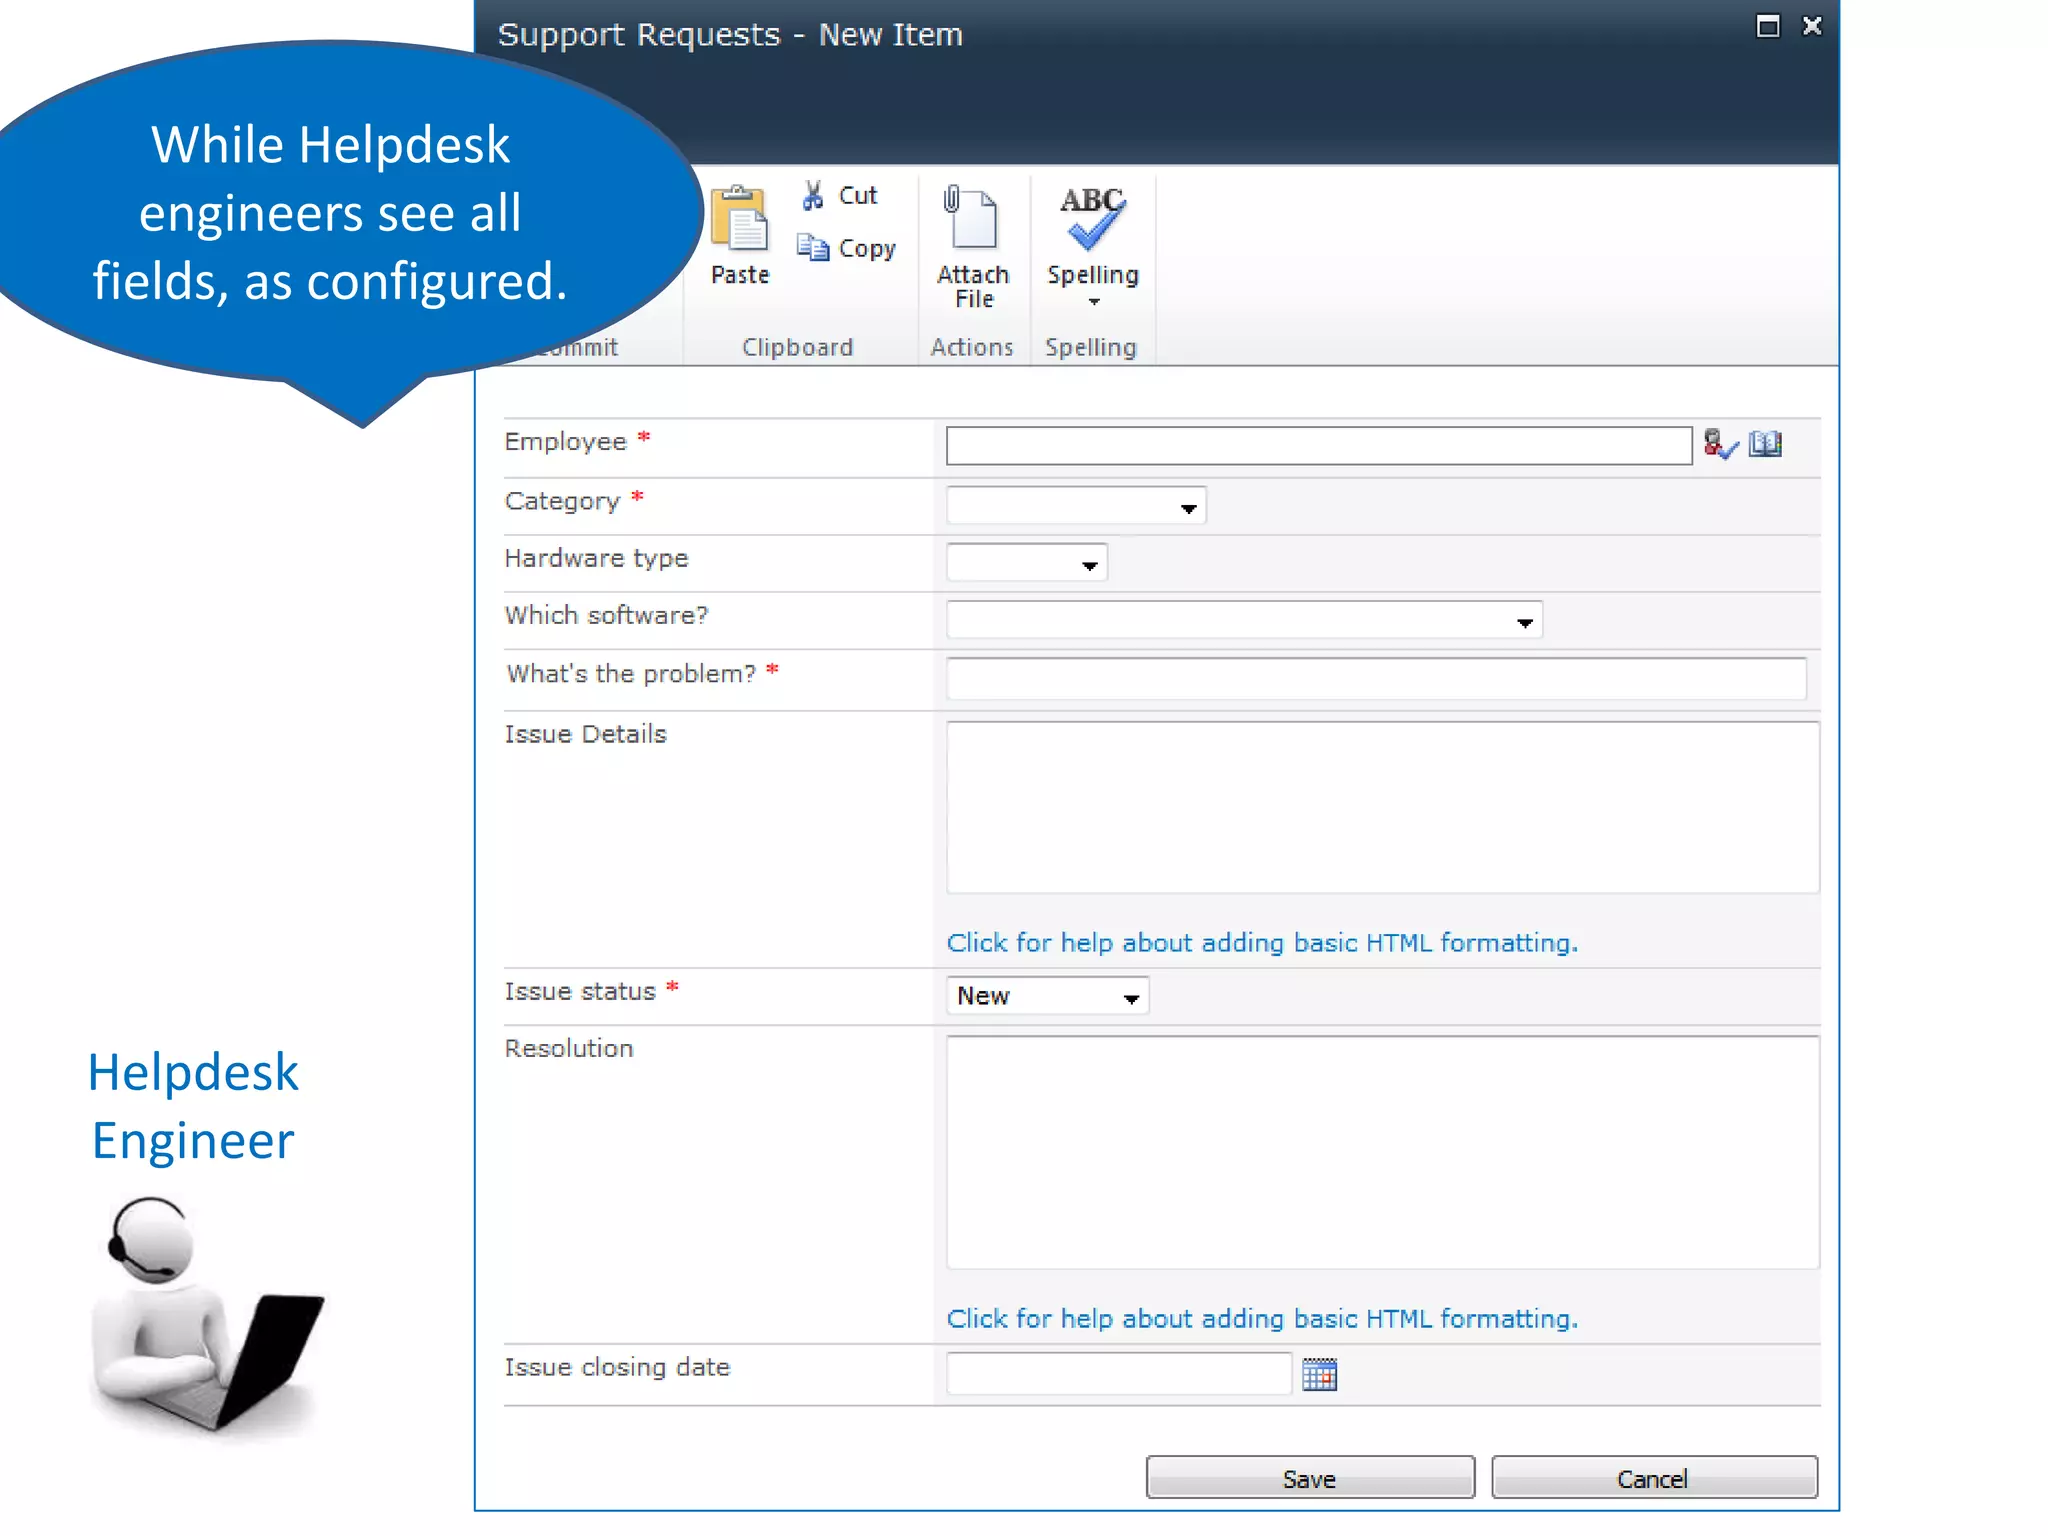Open the Issue status dropdown showing New
2048x1536 pixels.
[1047, 996]
